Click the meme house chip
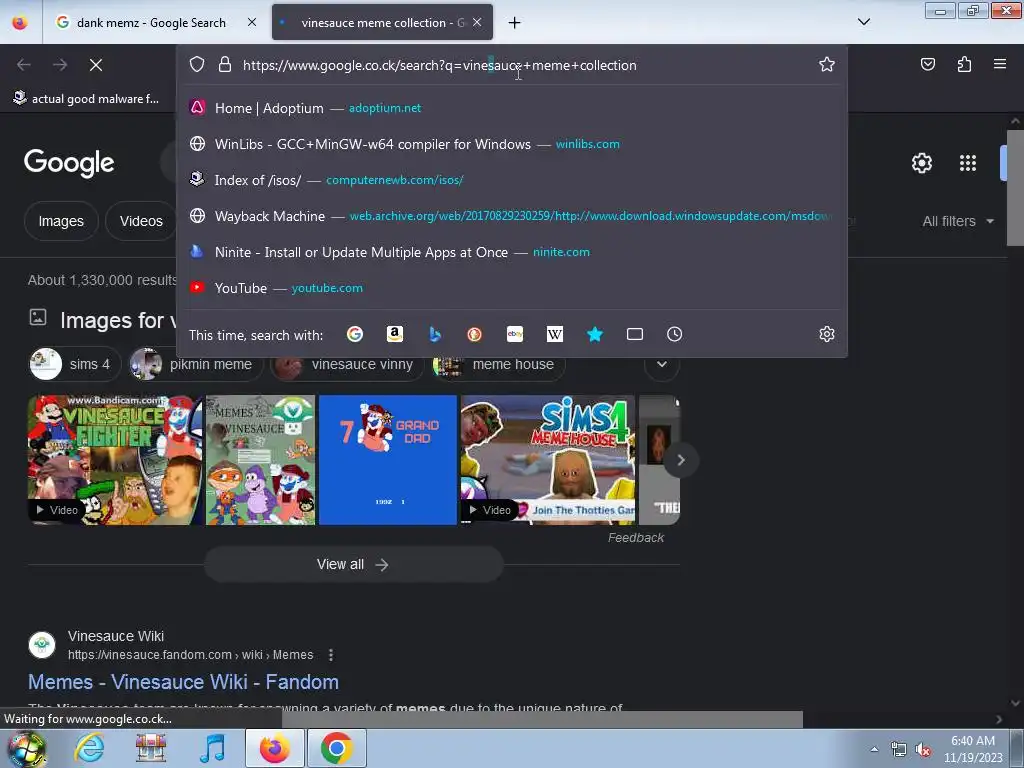Image resolution: width=1024 pixels, height=768 pixels. [x=498, y=364]
